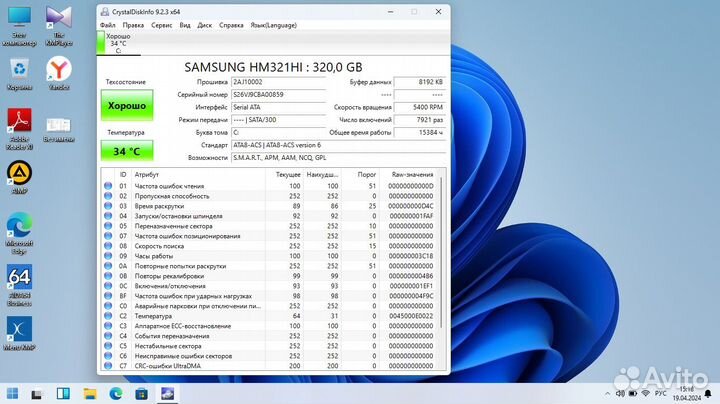
Task: Click the Стандарт field ATA8-ACS
Action: (338, 145)
